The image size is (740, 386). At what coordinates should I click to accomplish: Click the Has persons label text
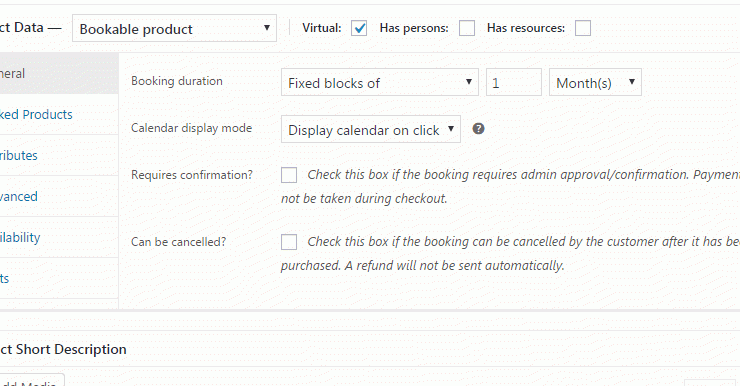click(x=414, y=28)
